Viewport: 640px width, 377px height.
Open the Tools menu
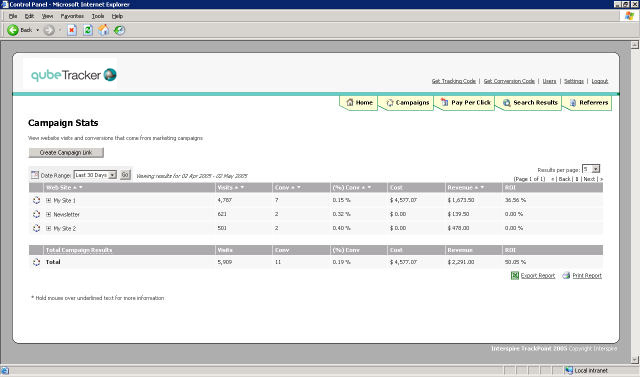click(x=98, y=16)
